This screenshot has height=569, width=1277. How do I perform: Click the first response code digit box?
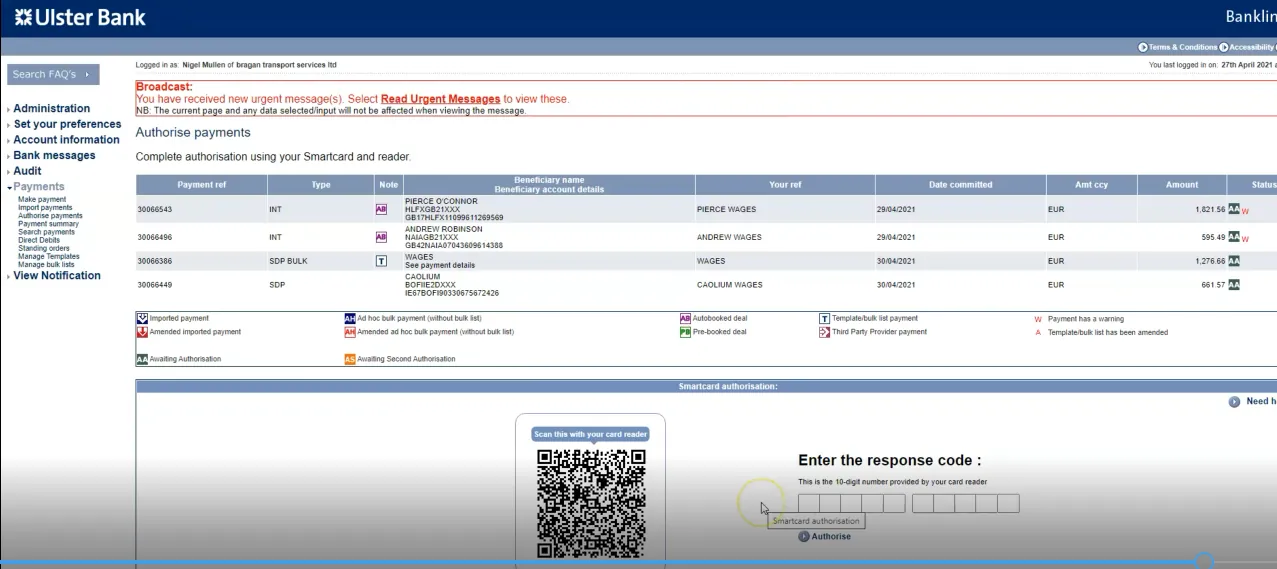tap(808, 504)
